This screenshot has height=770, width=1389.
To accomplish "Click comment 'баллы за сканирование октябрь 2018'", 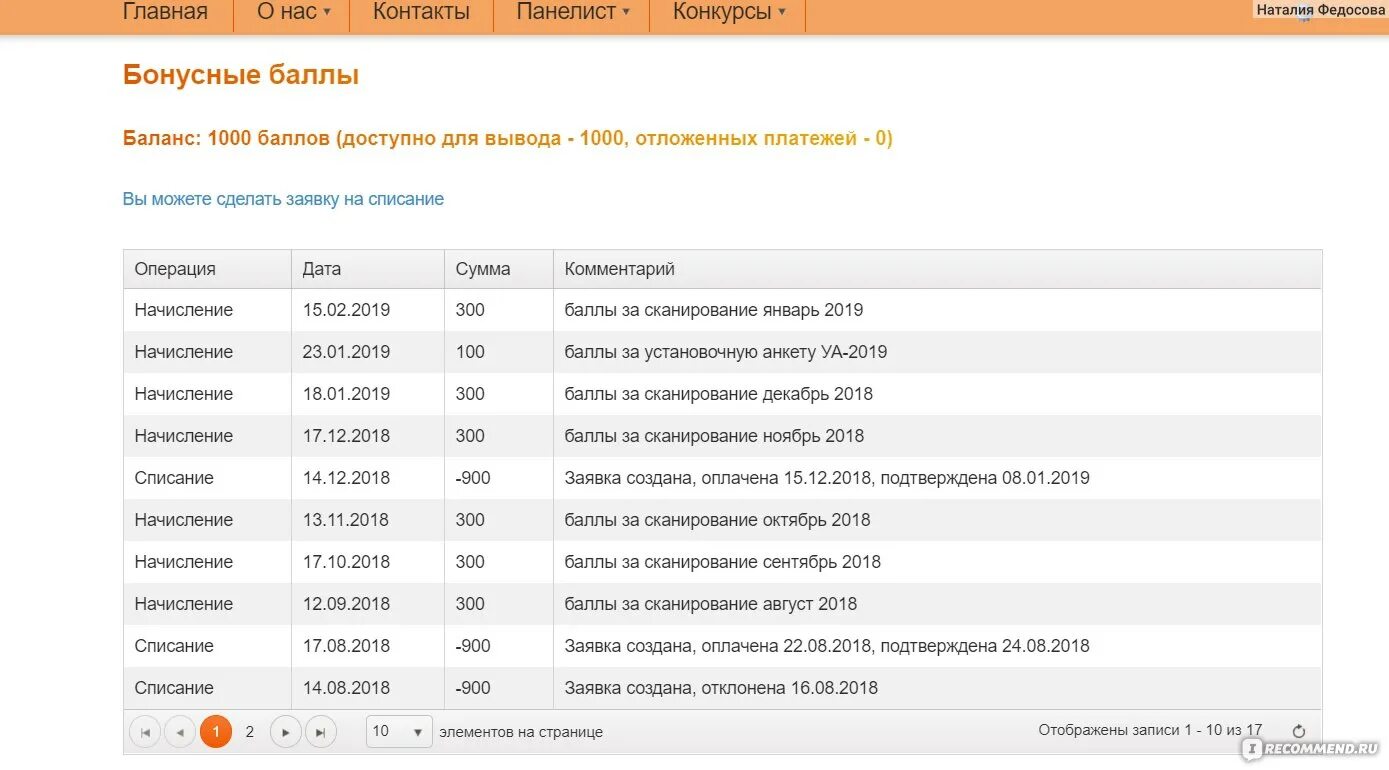I will pyautogui.click(x=717, y=520).
